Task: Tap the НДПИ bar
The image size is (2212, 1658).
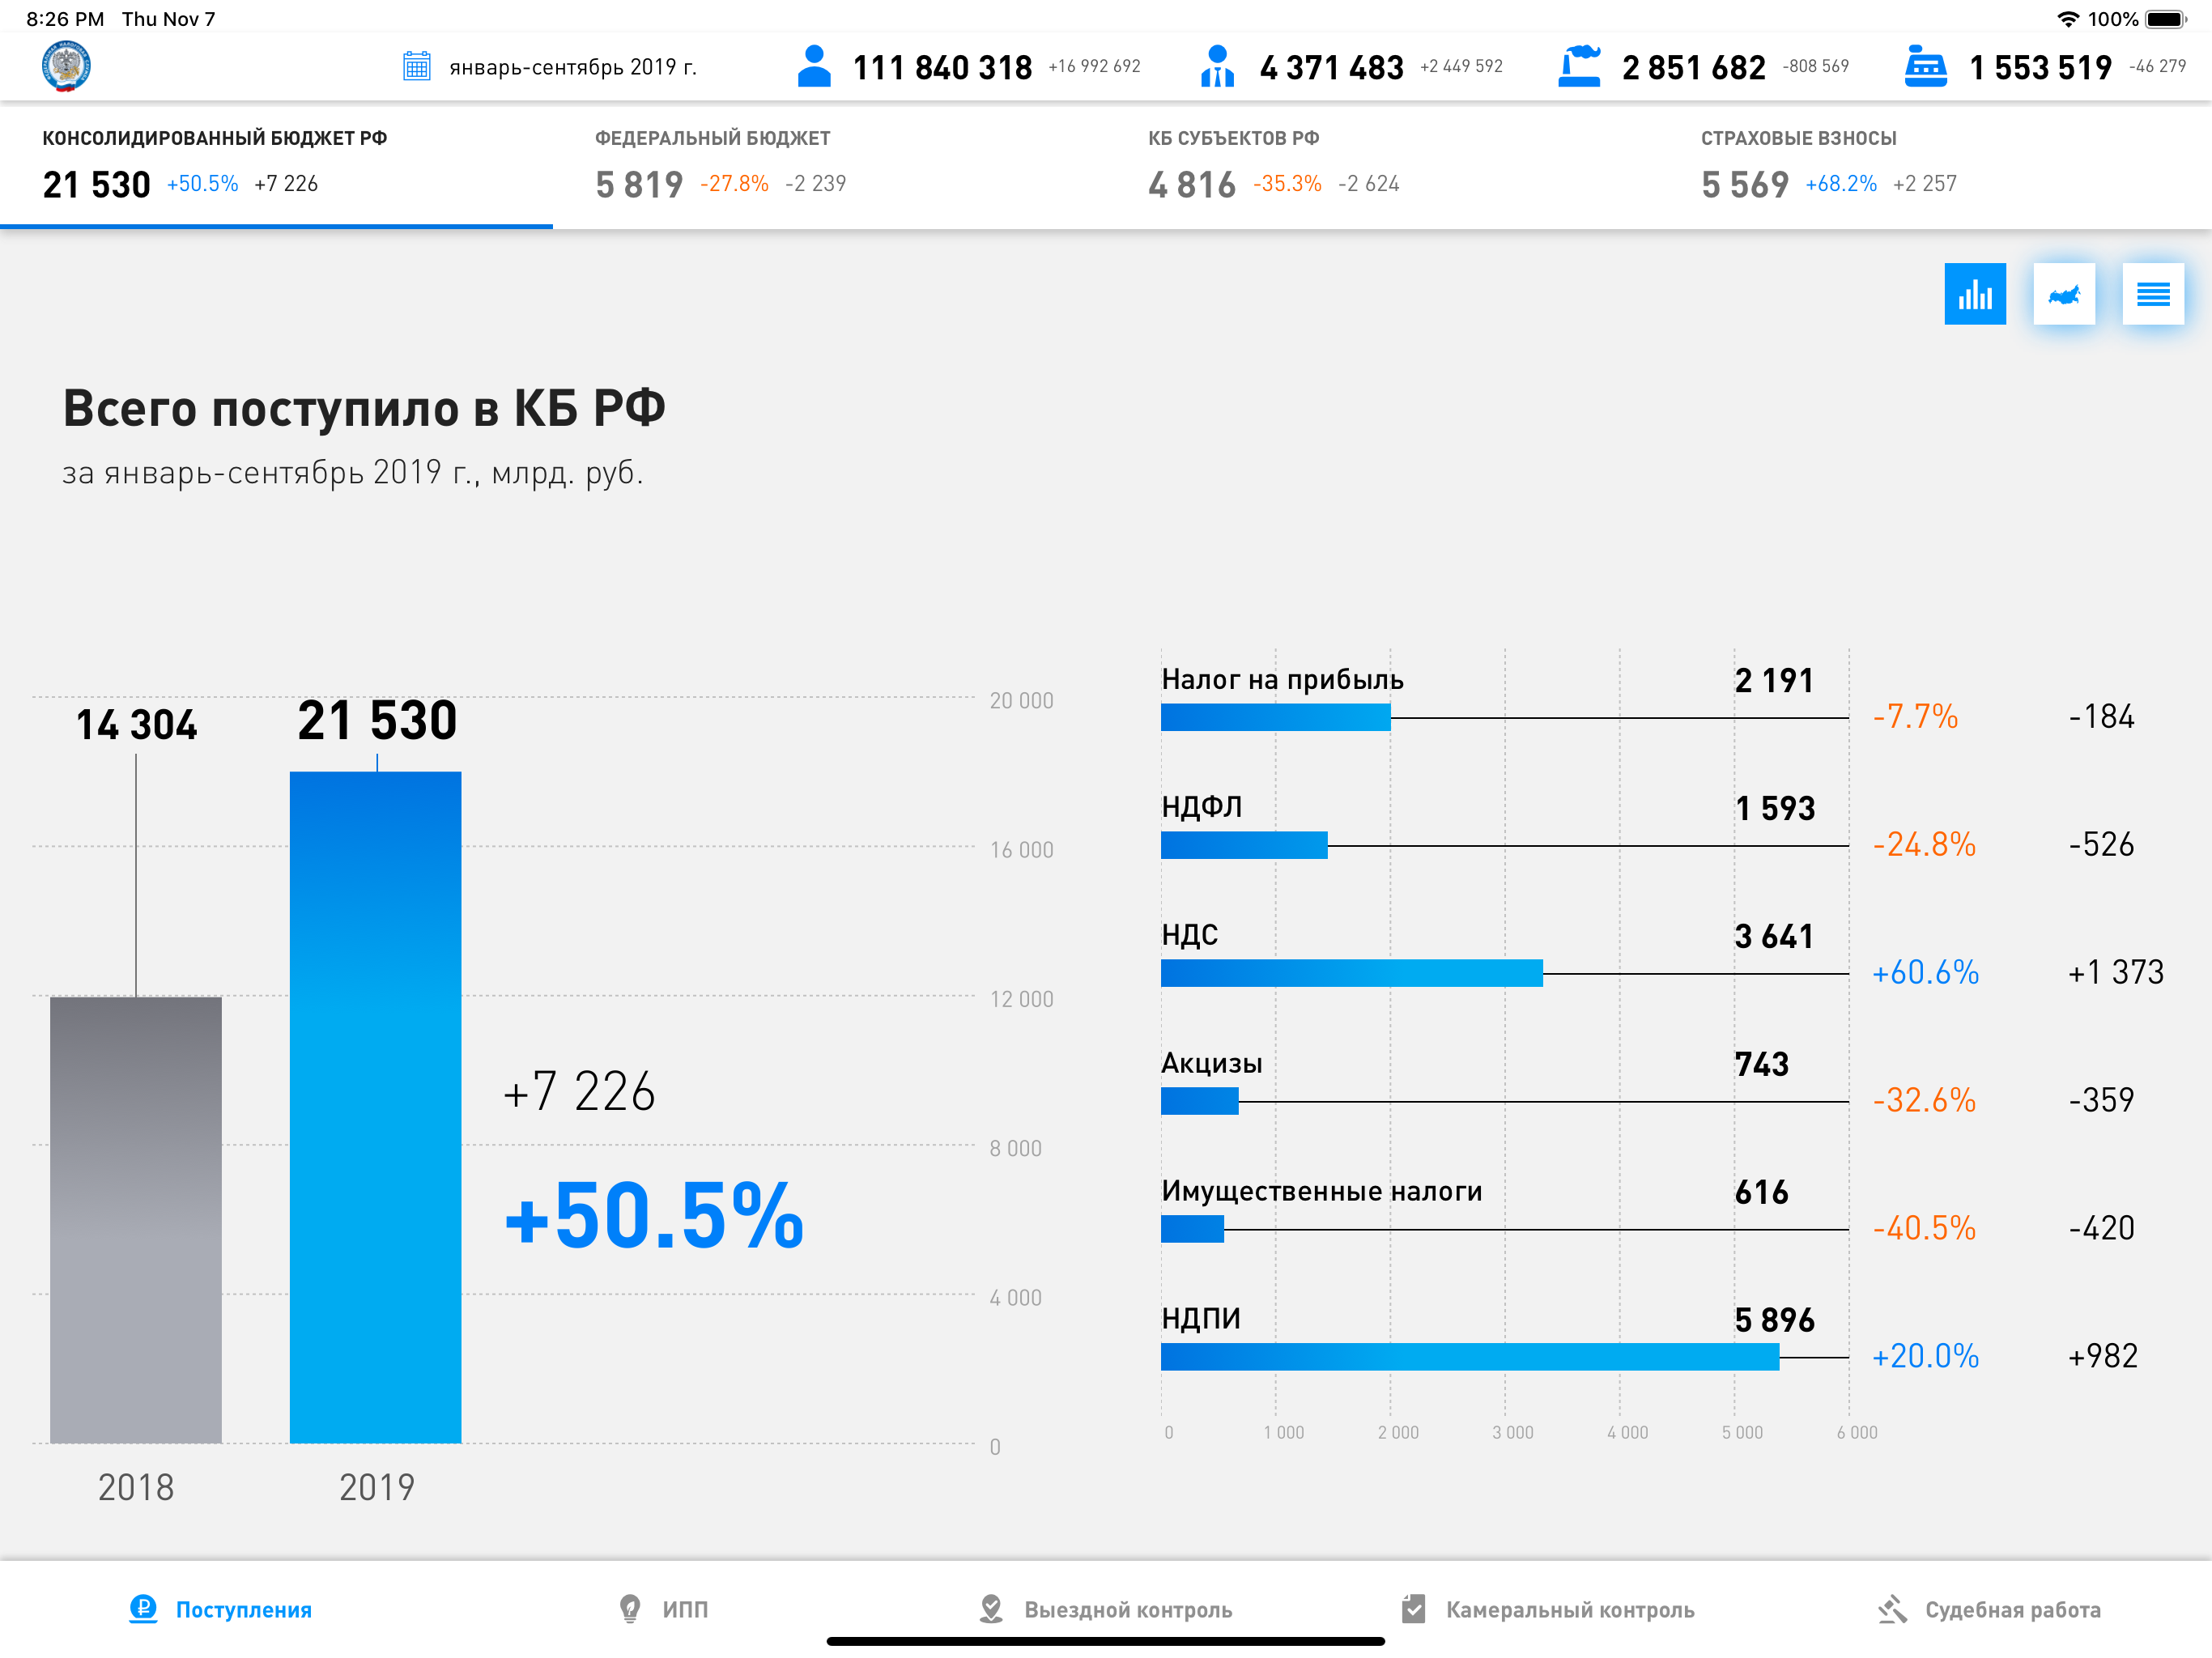Action: (1470, 1357)
